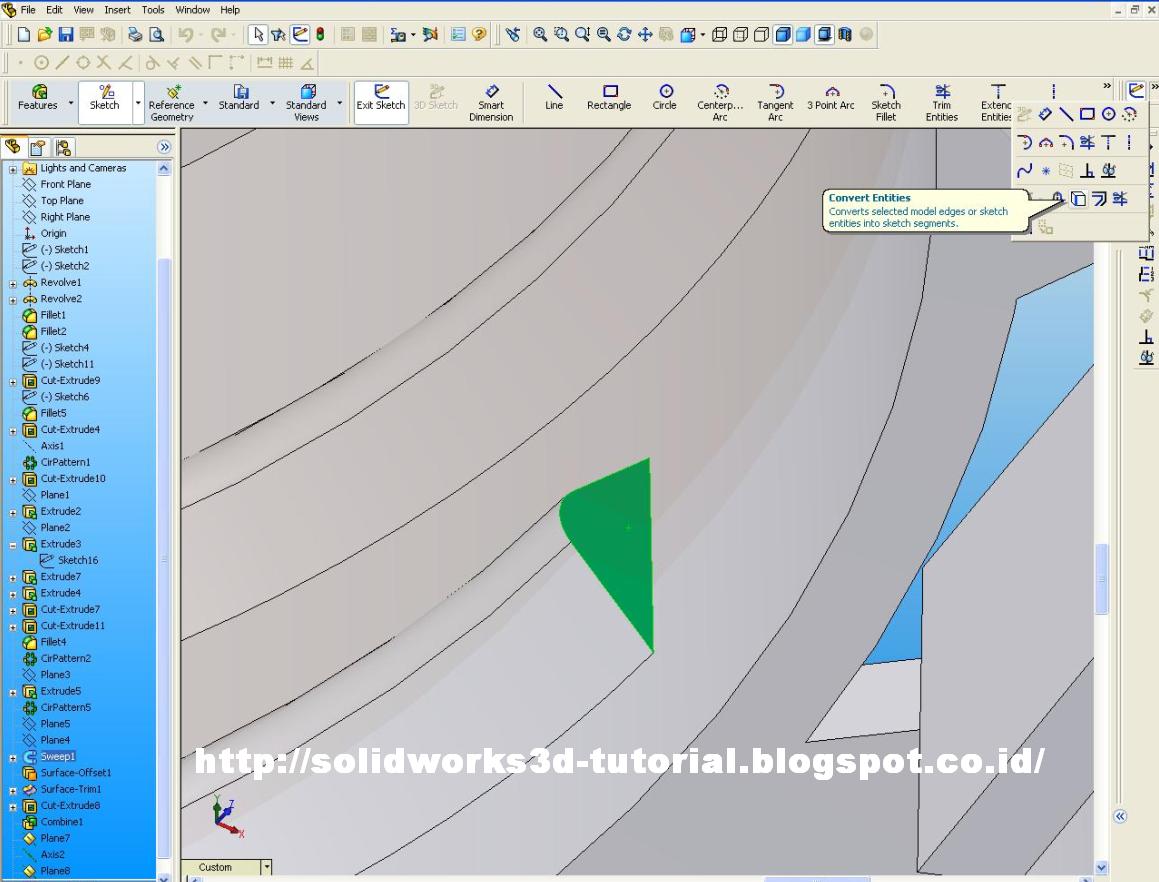Select the Tangent Arc tool
Image resolution: width=1159 pixels, height=882 pixels.
tap(775, 98)
